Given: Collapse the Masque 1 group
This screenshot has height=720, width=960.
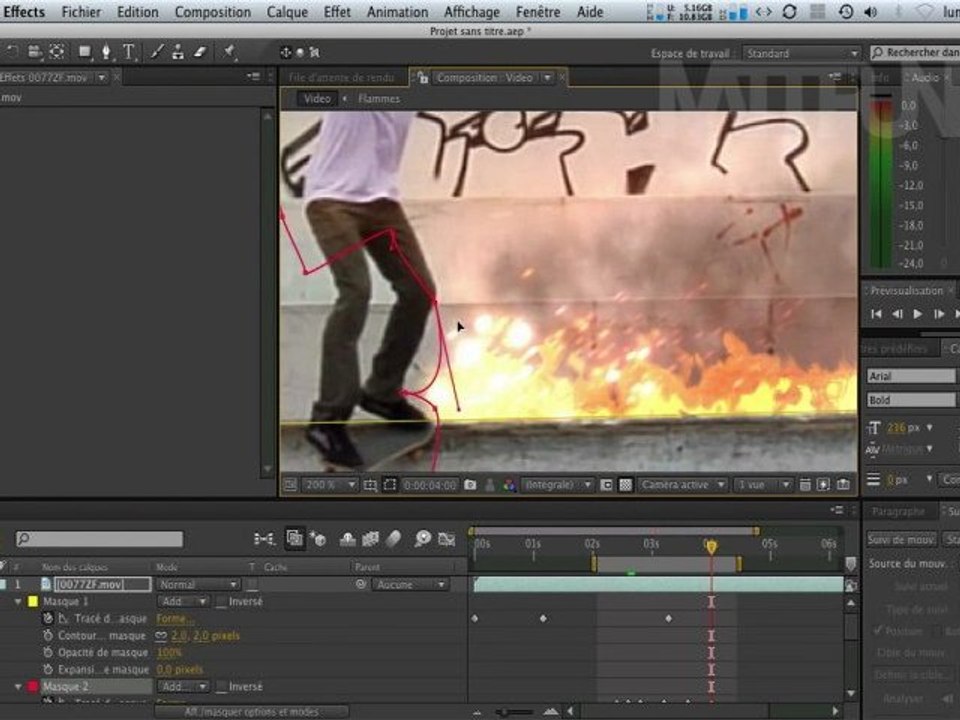Looking at the screenshot, I should coord(18,602).
